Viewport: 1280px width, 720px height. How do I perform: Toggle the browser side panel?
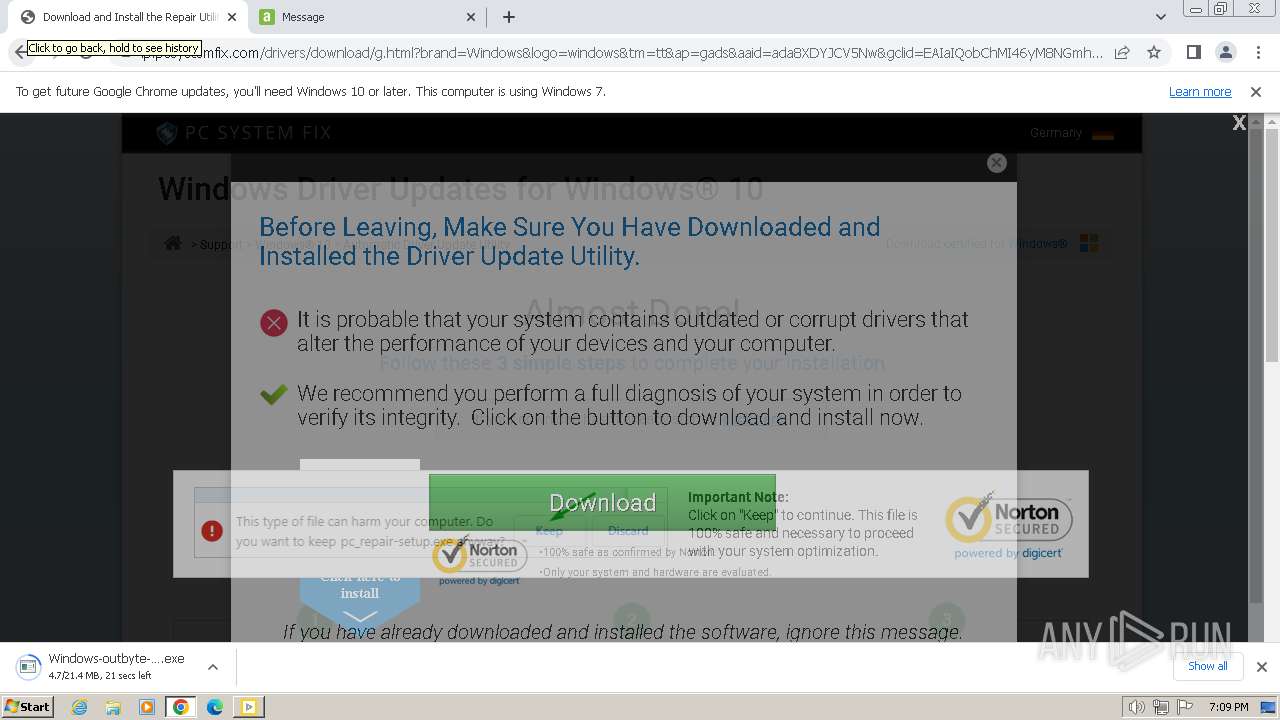pos(1193,53)
